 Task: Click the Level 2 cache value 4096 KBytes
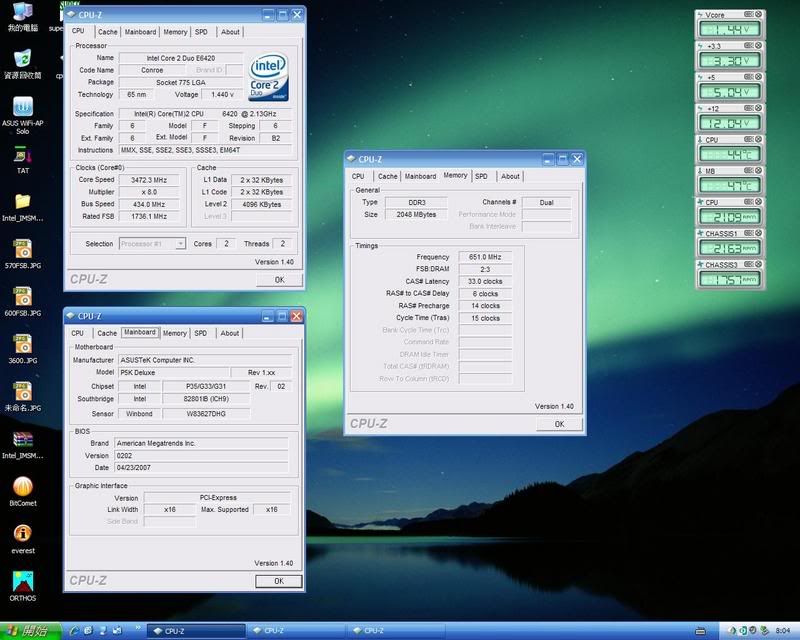[x=262, y=204]
